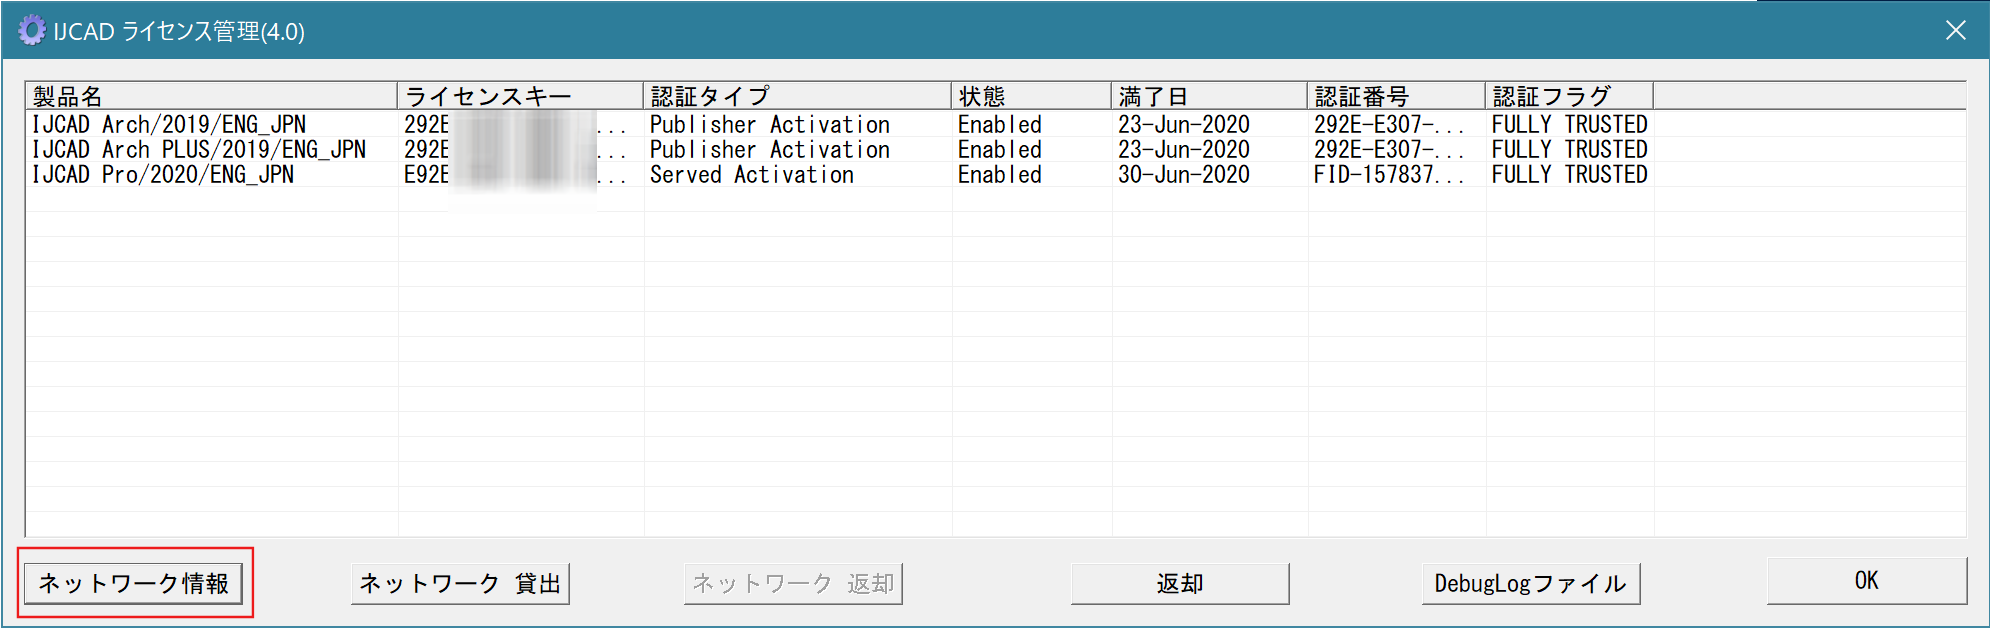Viewport: 1990px width, 628px height.
Task: Click 292E-E307 number in Arch/2019 row
Action: pos(1388,124)
